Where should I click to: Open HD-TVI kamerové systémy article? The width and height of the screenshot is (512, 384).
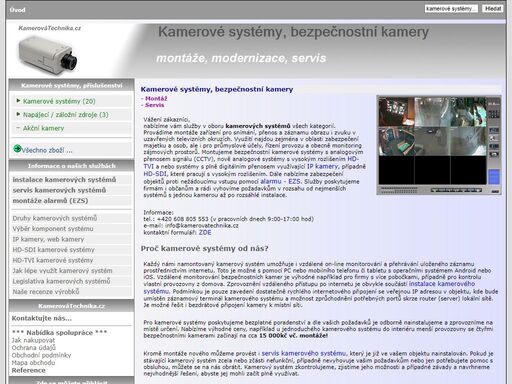click(x=53, y=260)
